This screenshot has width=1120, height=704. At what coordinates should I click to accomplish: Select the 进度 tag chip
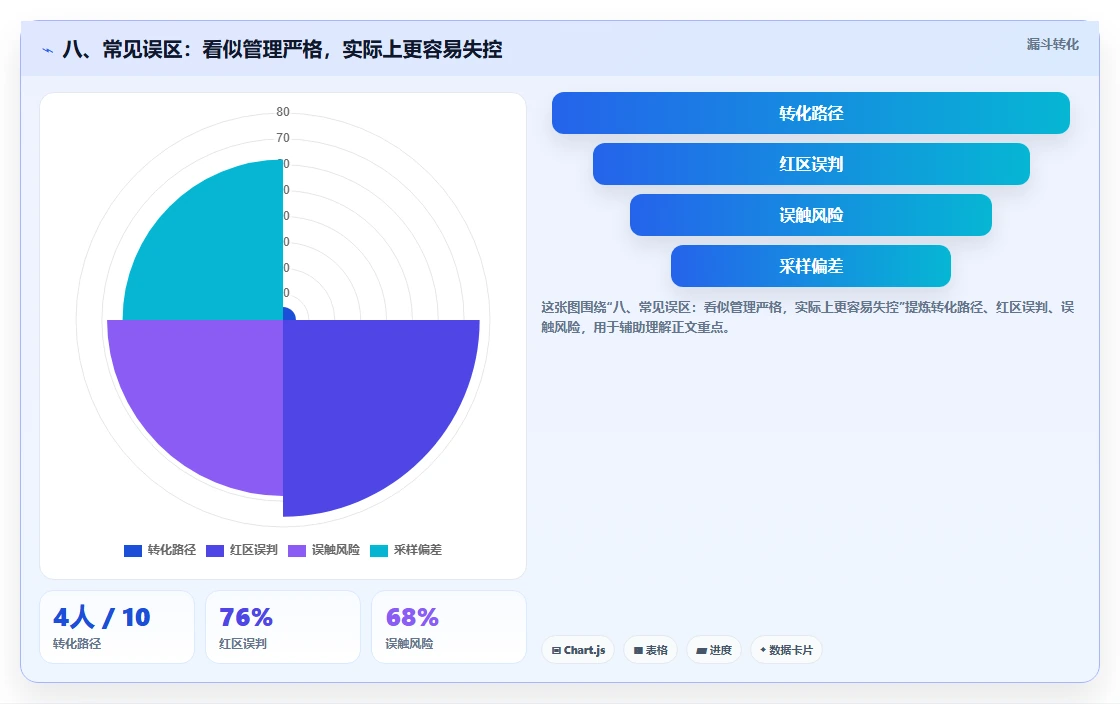pyautogui.click(x=714, y=650)
